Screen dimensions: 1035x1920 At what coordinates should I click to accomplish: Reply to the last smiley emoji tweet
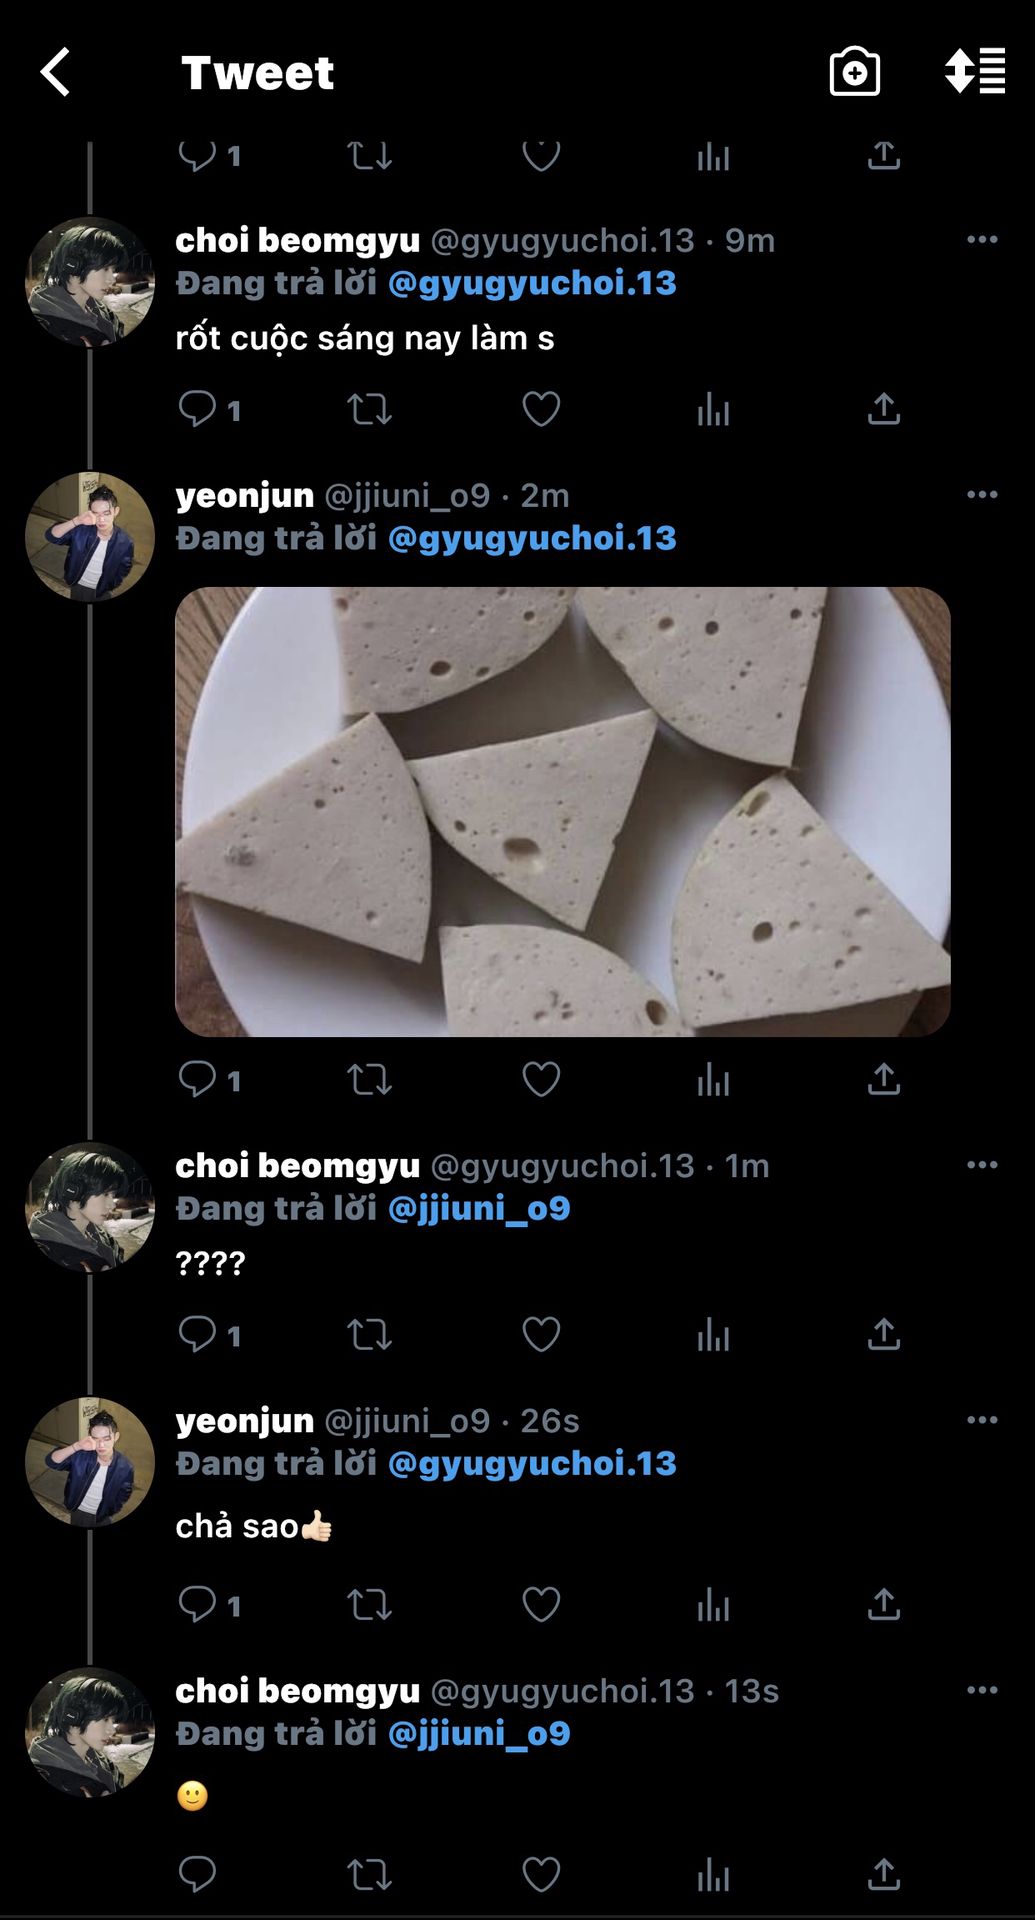(x=197, y=1874)
